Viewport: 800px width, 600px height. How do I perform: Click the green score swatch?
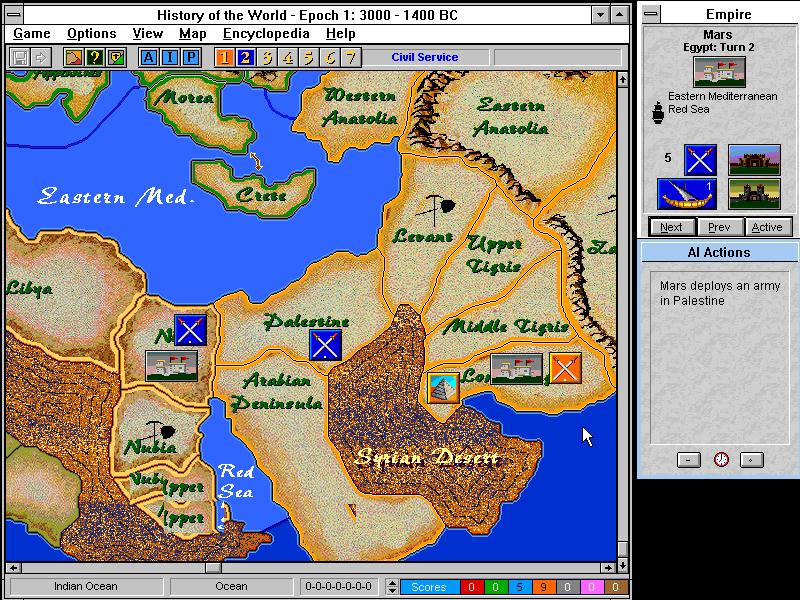tap(495, 587)
